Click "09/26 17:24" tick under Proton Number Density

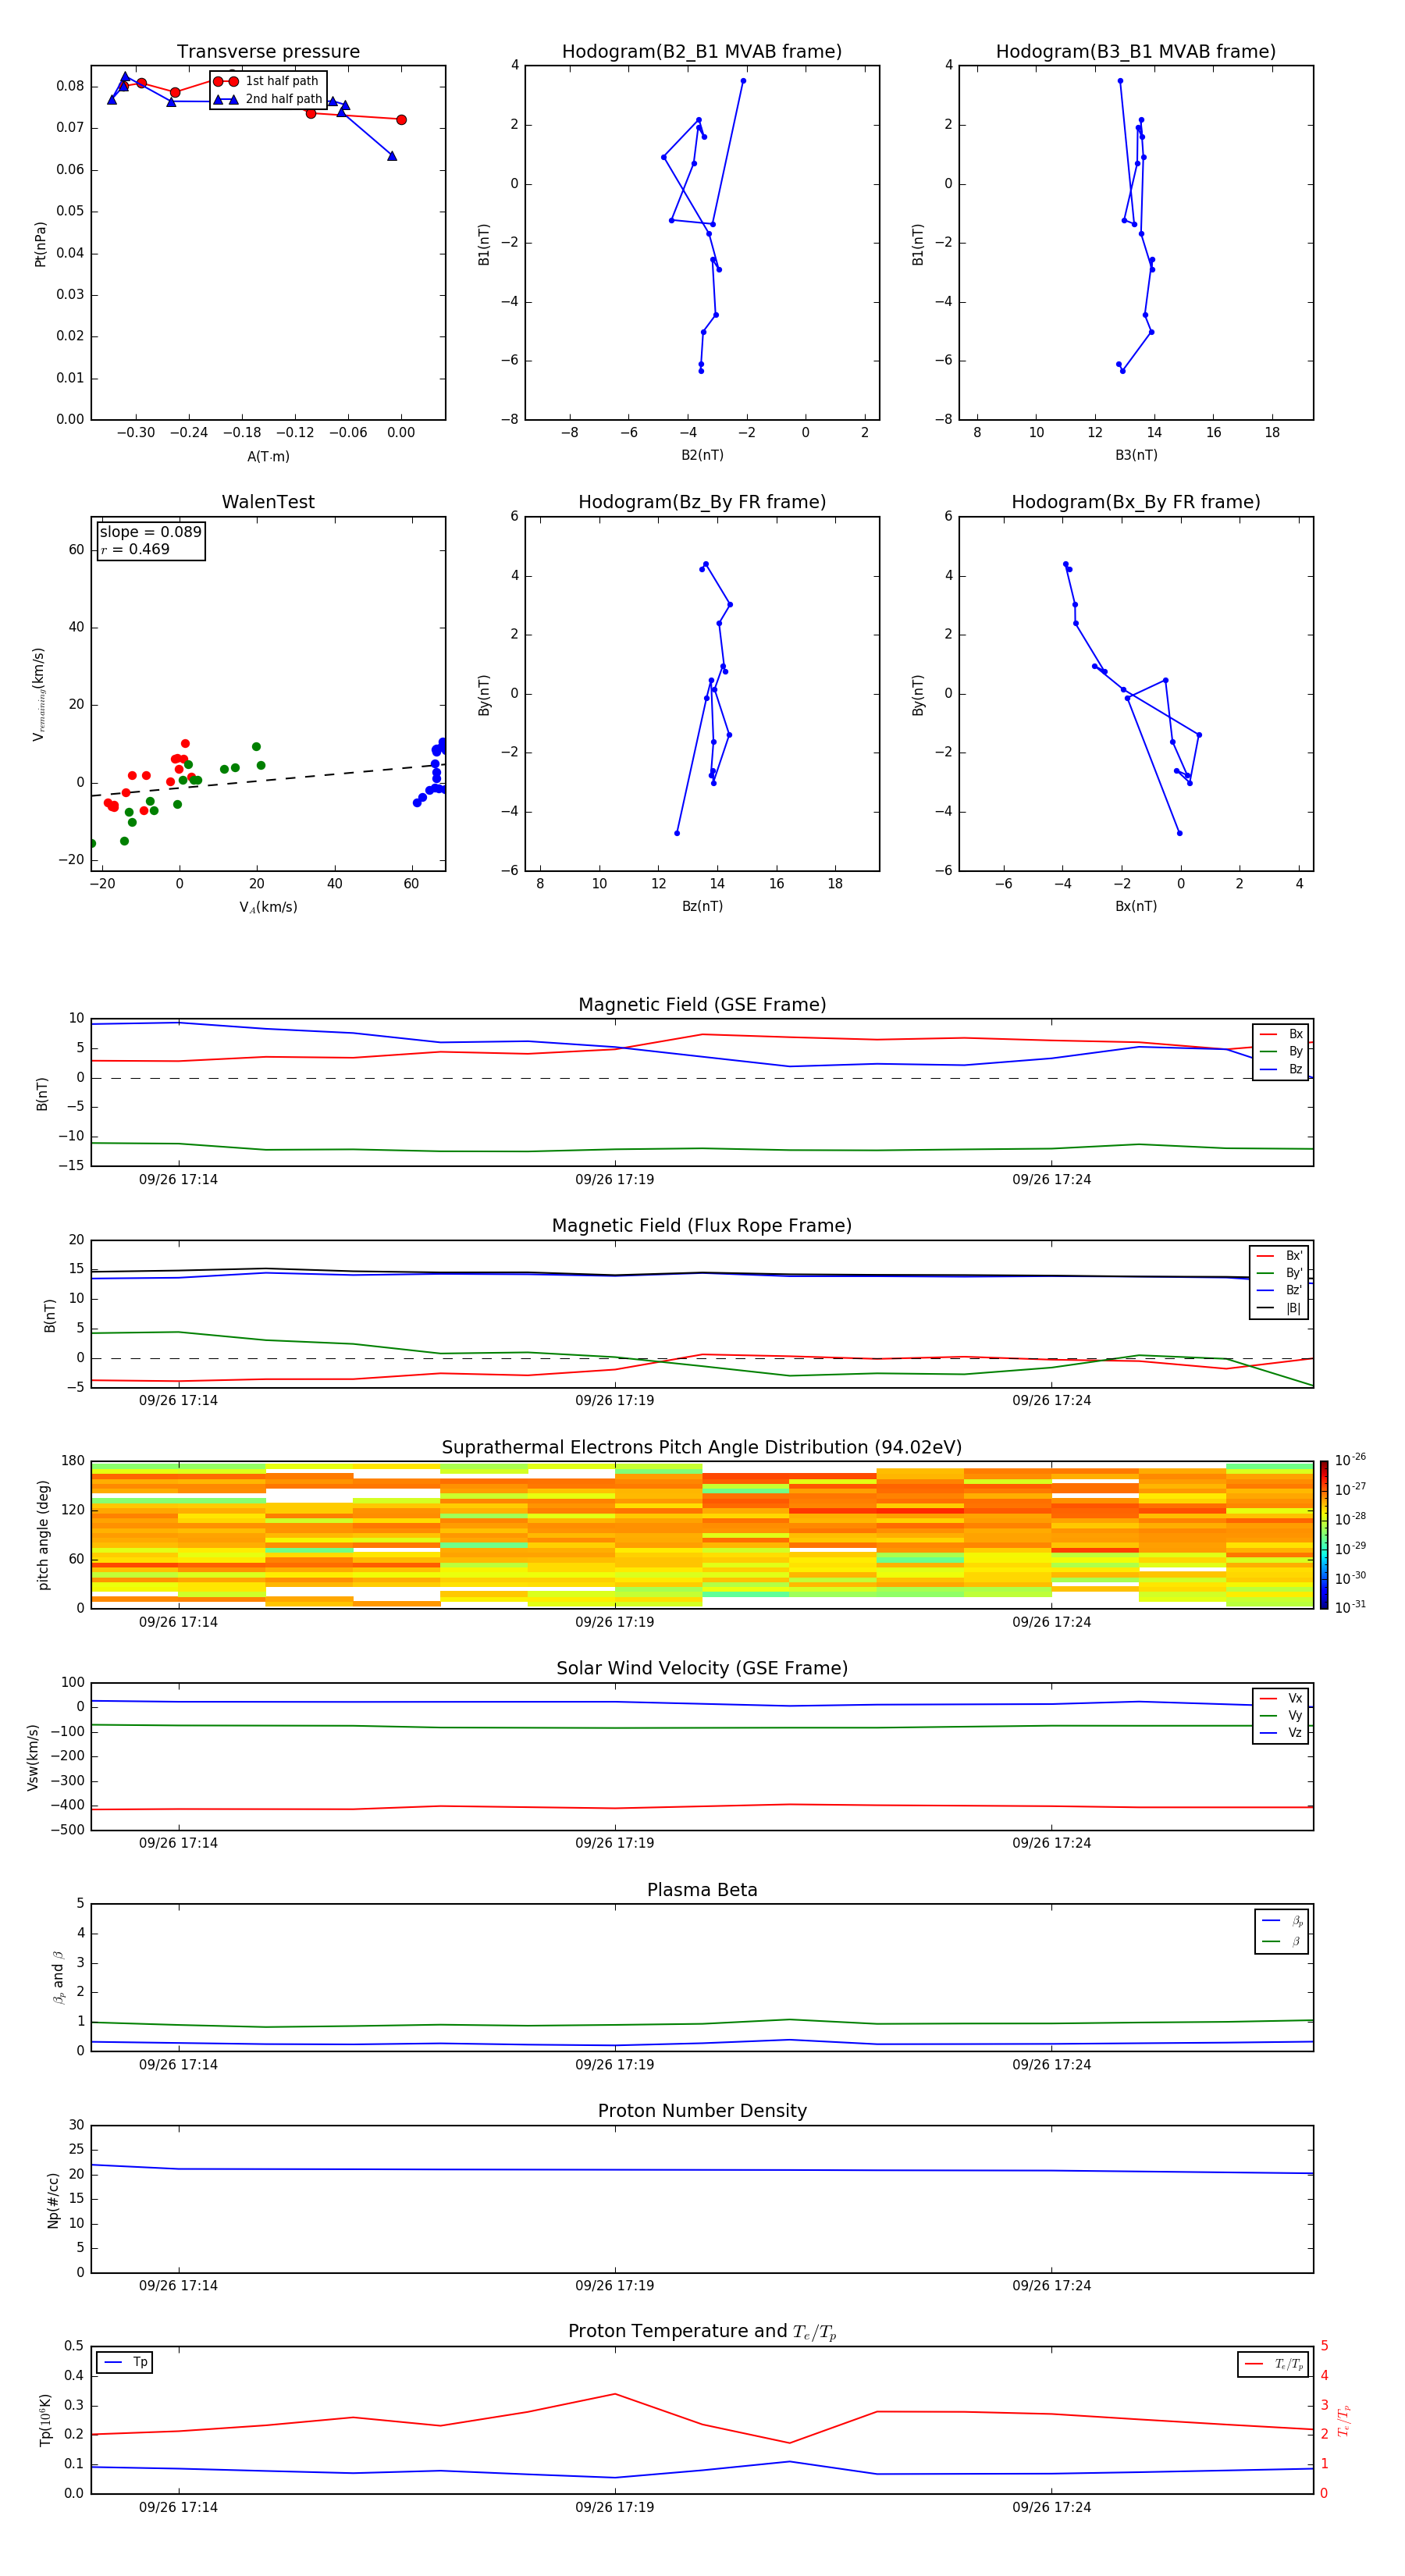(1051, 2285)
